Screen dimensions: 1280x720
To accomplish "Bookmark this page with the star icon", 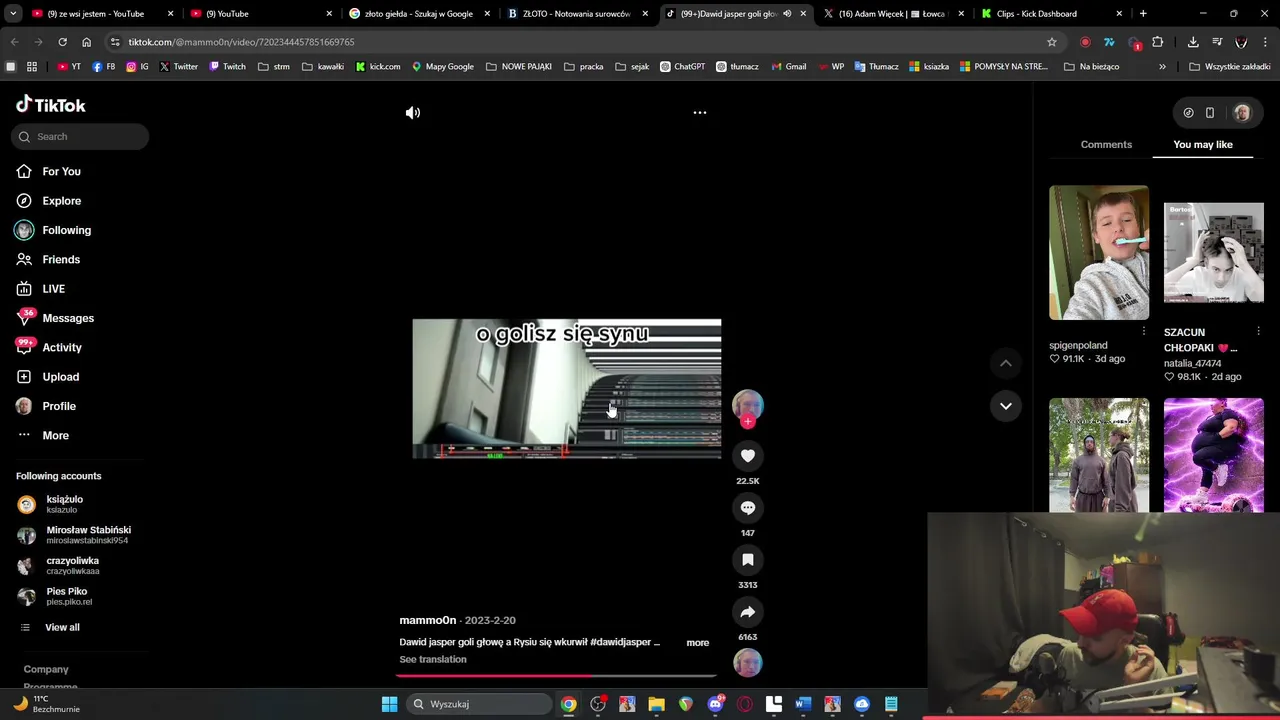I will [1052, 42].
